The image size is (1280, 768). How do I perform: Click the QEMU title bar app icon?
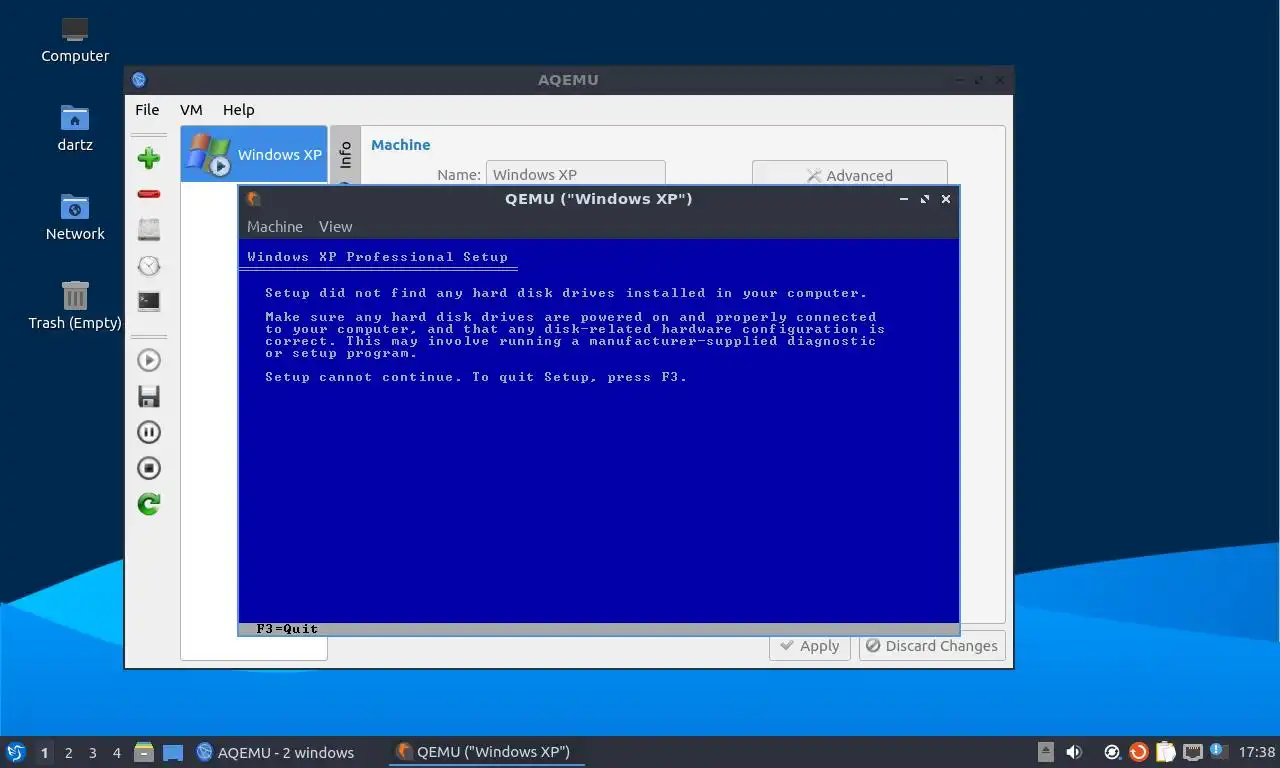pyautogui.click(x=254, y=199)
